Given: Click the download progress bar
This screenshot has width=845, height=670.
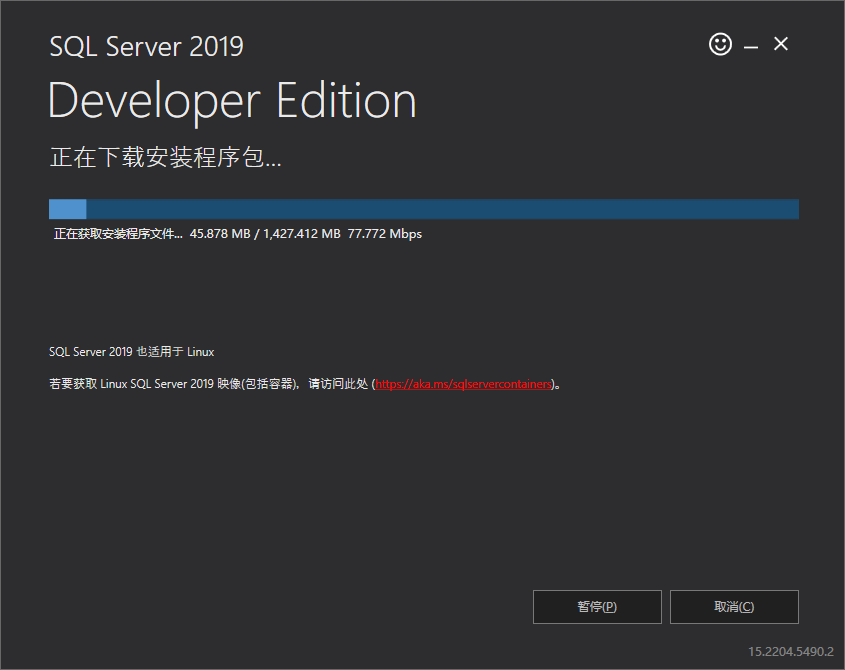Looking at the screenshot, I should tap(424, 209).
